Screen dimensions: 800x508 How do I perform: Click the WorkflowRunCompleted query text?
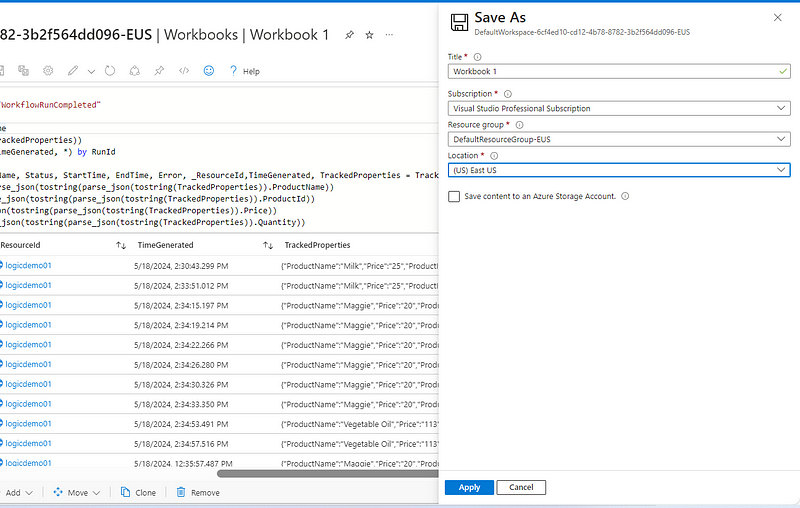click(50, 105)
